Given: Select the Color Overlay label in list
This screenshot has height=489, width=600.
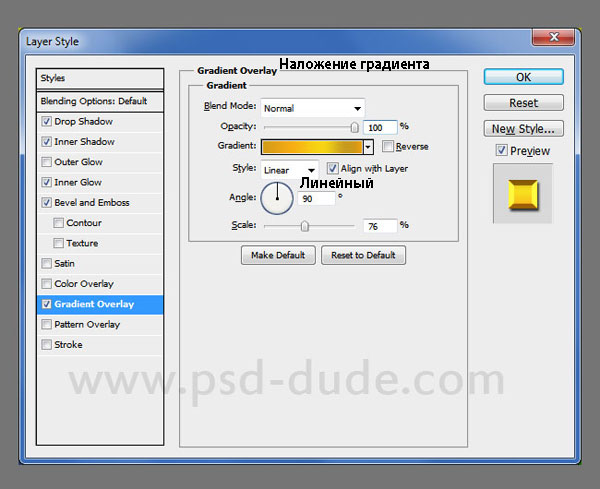Looking at the screenshot, I should (x=84, y=284).
